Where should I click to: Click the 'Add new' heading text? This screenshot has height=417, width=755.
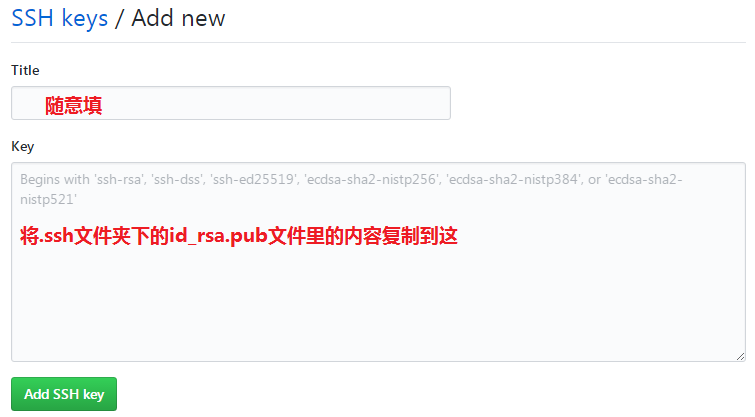click(178, 19)
